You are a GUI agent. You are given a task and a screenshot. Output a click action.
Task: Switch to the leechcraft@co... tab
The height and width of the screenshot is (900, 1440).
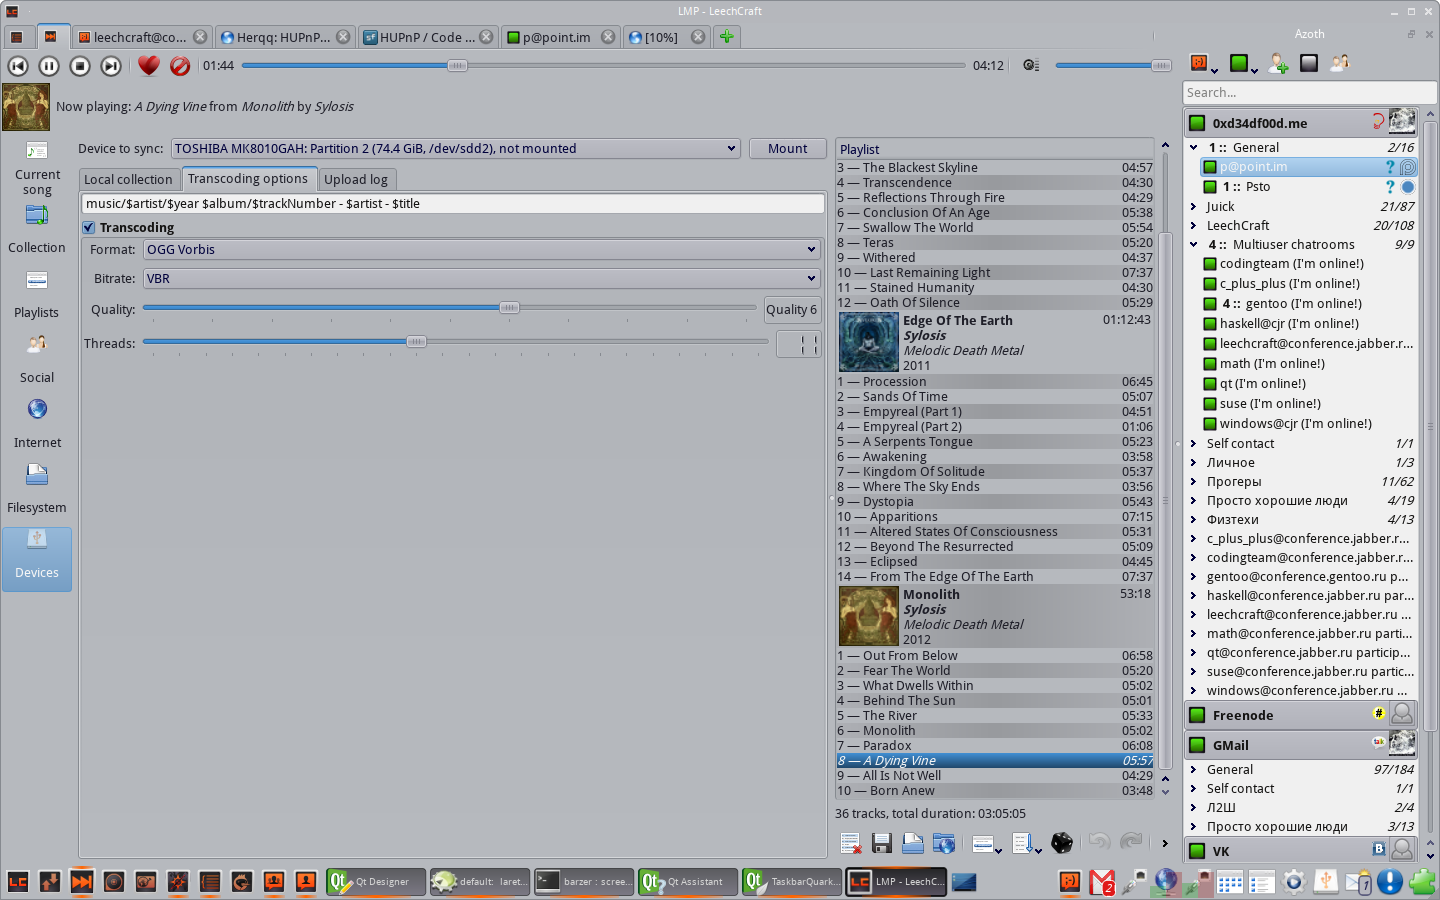[x=141, y=37]
